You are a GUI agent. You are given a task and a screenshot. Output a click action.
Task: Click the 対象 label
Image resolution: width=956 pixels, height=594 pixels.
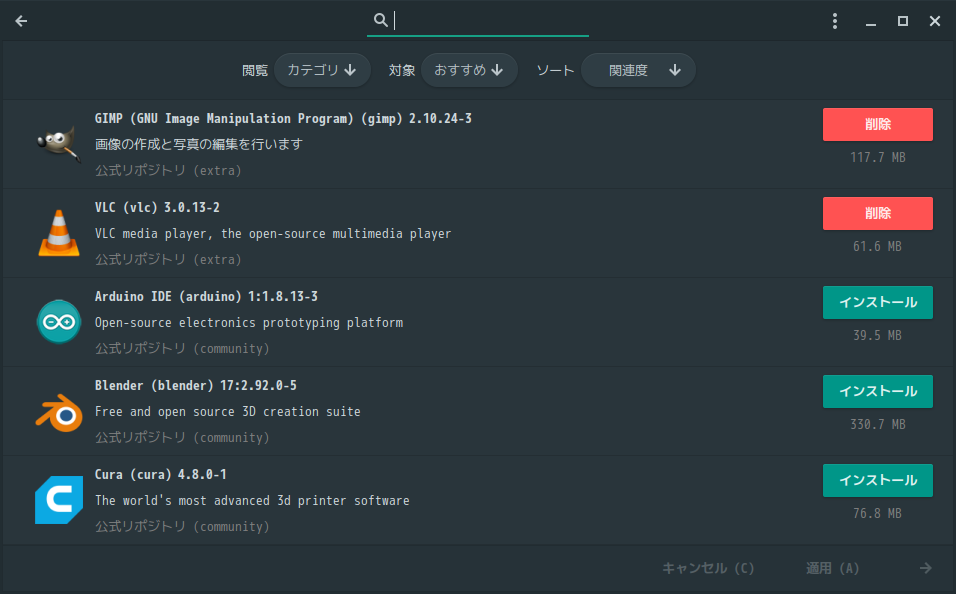(x=402, y=71)
